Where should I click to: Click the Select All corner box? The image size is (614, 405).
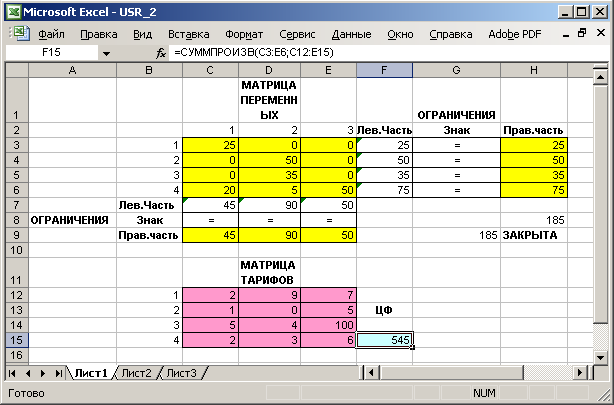coord(17,70)
